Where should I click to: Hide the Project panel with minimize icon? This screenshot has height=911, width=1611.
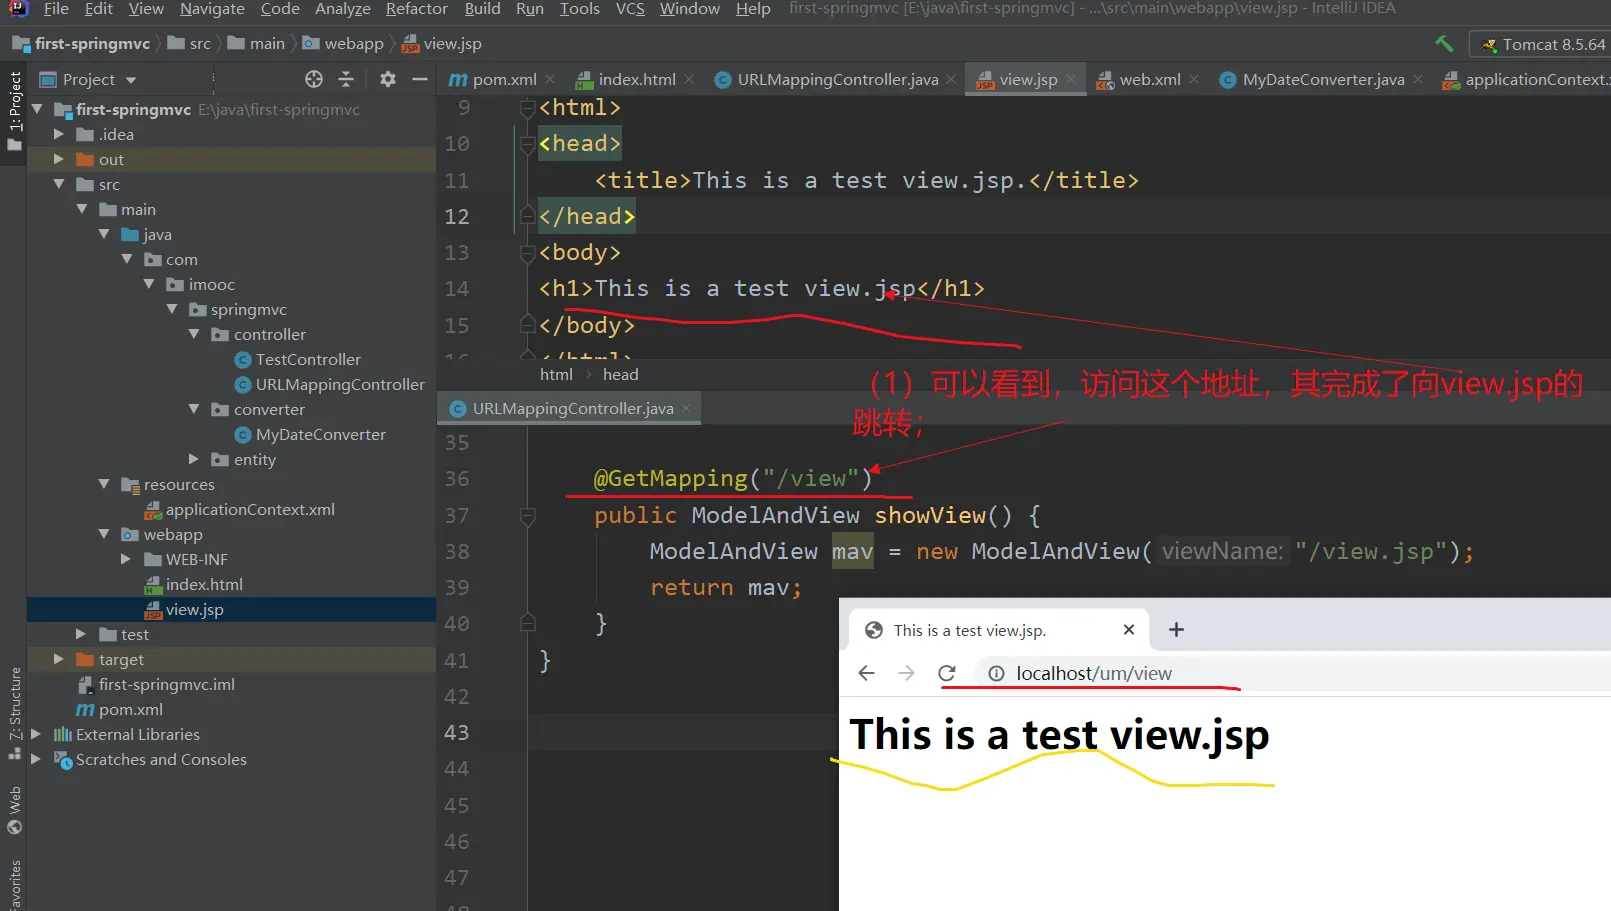[420, 79]
